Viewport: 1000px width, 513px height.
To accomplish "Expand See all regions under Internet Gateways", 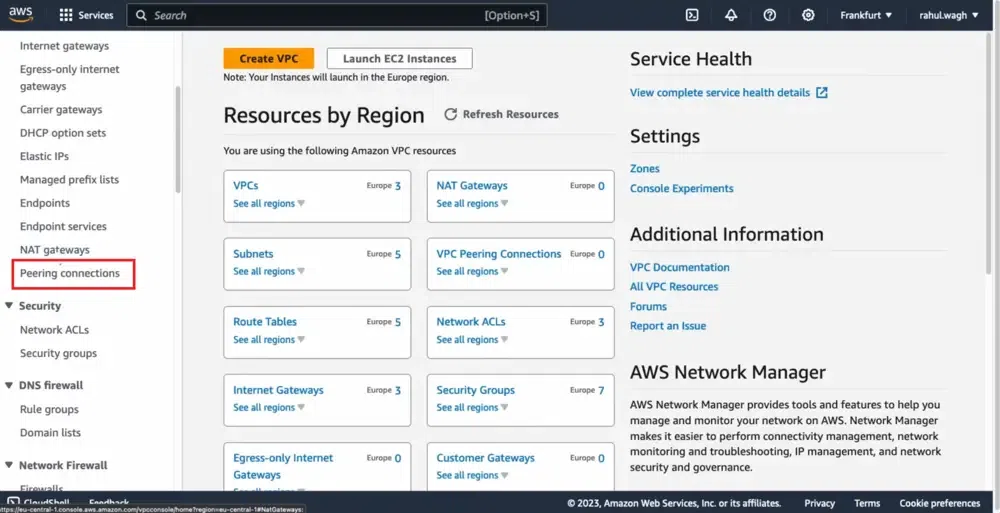I will tap(268, 407).
